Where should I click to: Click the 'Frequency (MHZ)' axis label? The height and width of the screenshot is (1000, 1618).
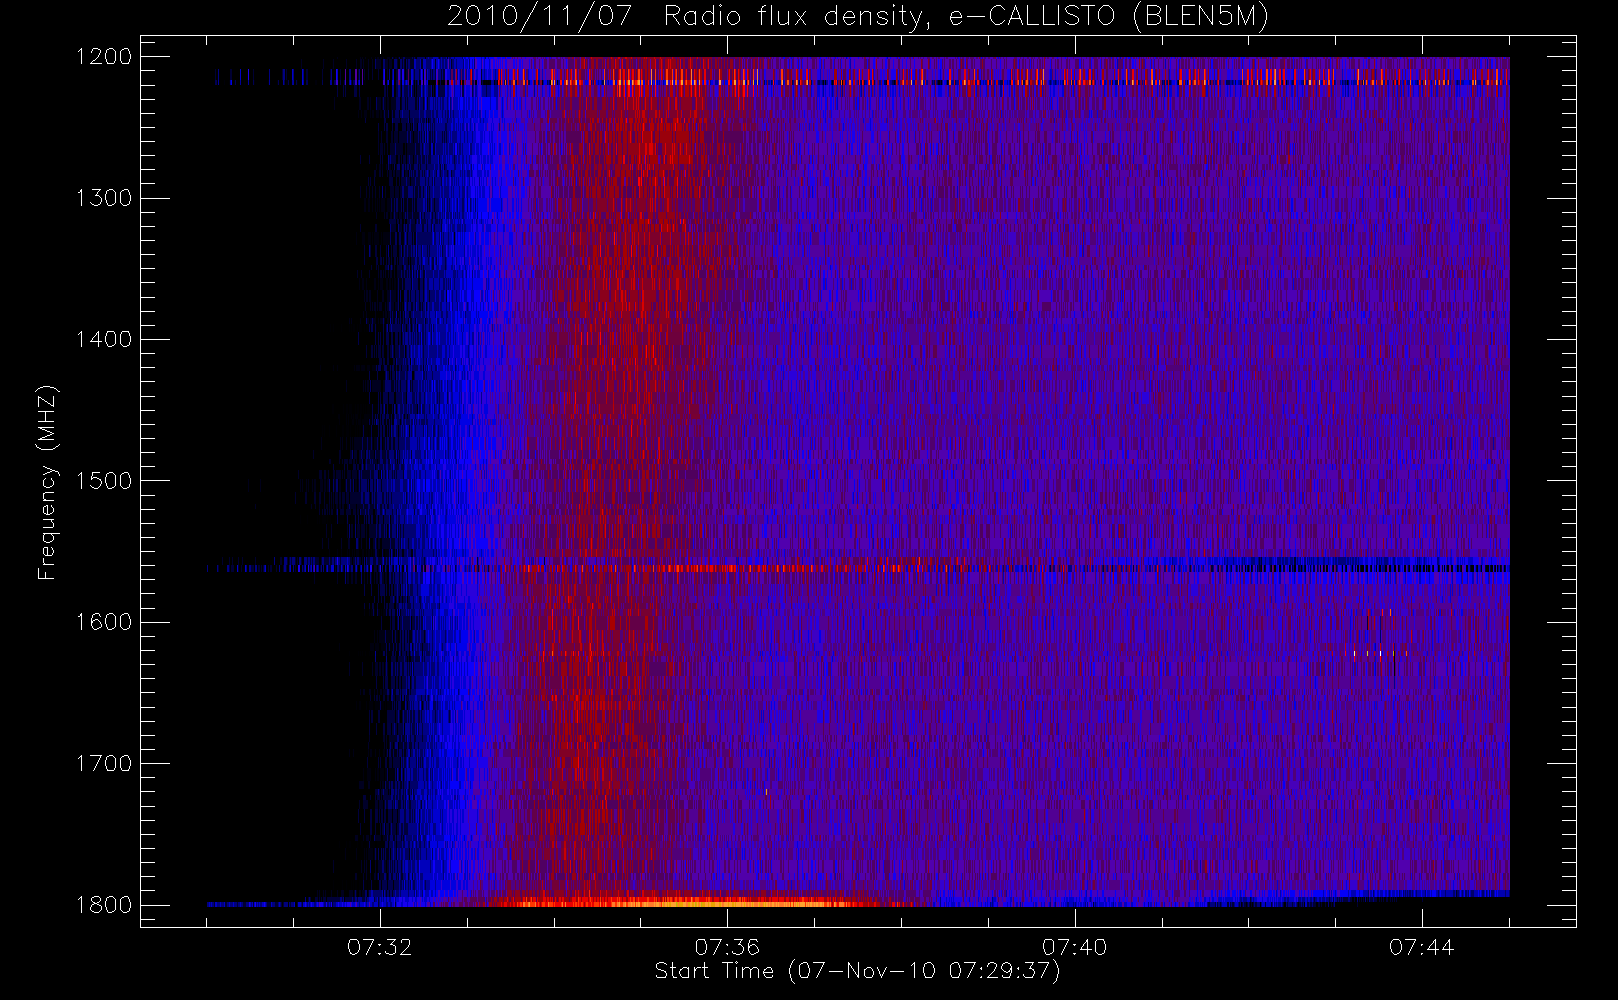pyautogui.click(x=47, y=482)
